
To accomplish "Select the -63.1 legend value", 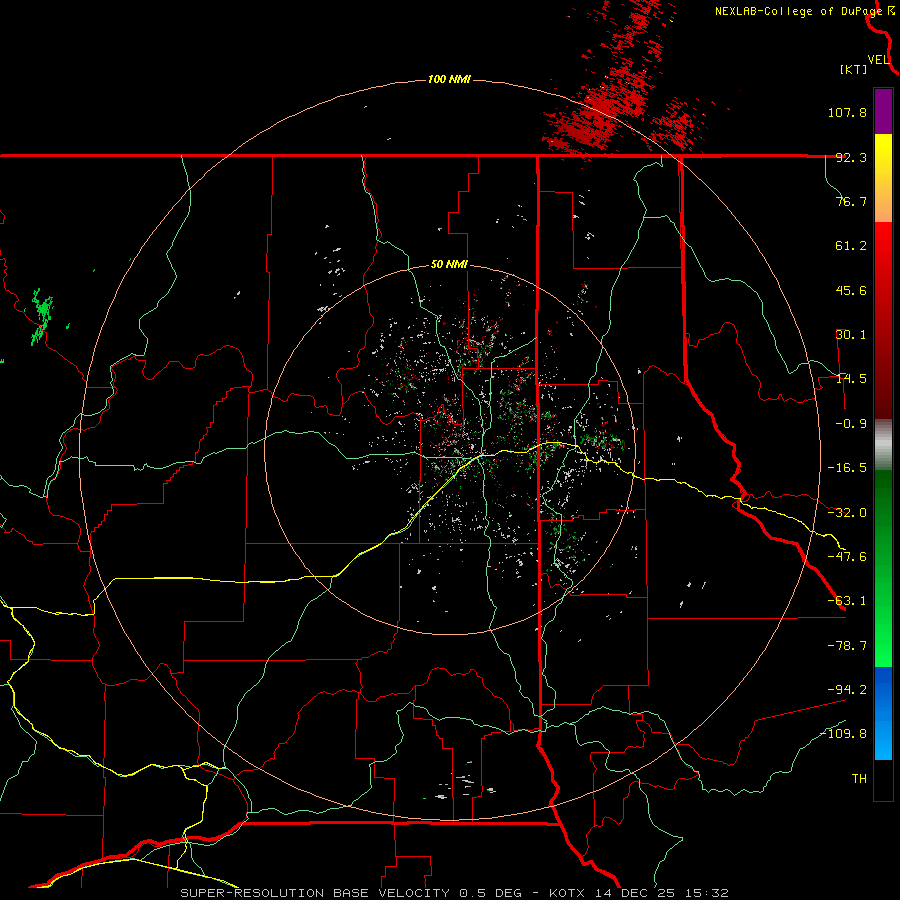I will pos(847,601).
